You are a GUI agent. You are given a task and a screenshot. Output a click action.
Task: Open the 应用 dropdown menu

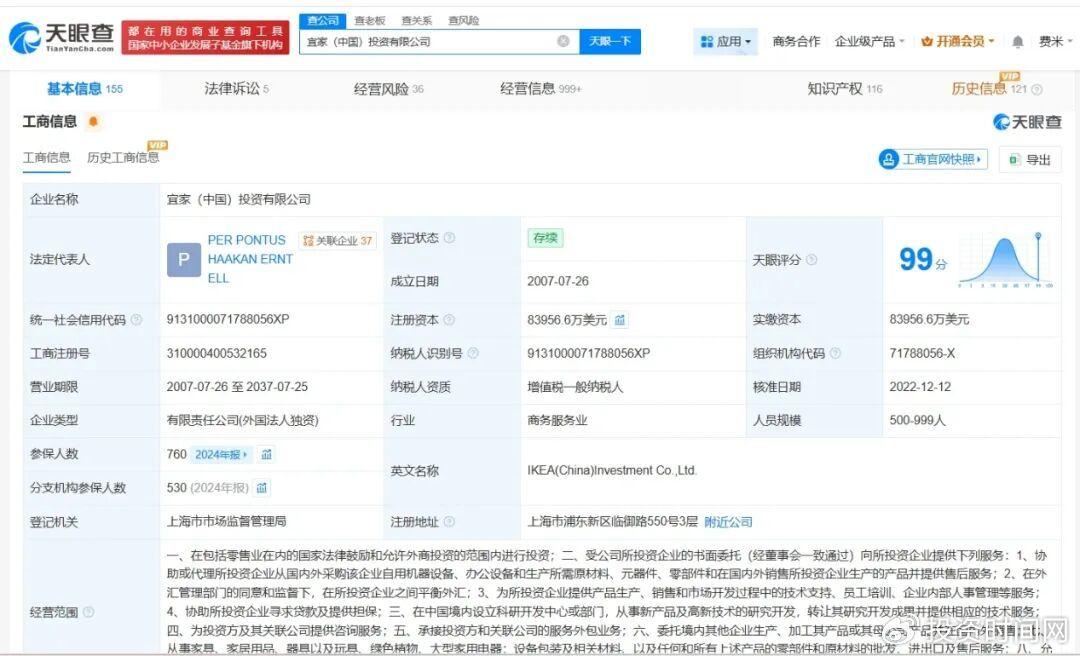725,42
